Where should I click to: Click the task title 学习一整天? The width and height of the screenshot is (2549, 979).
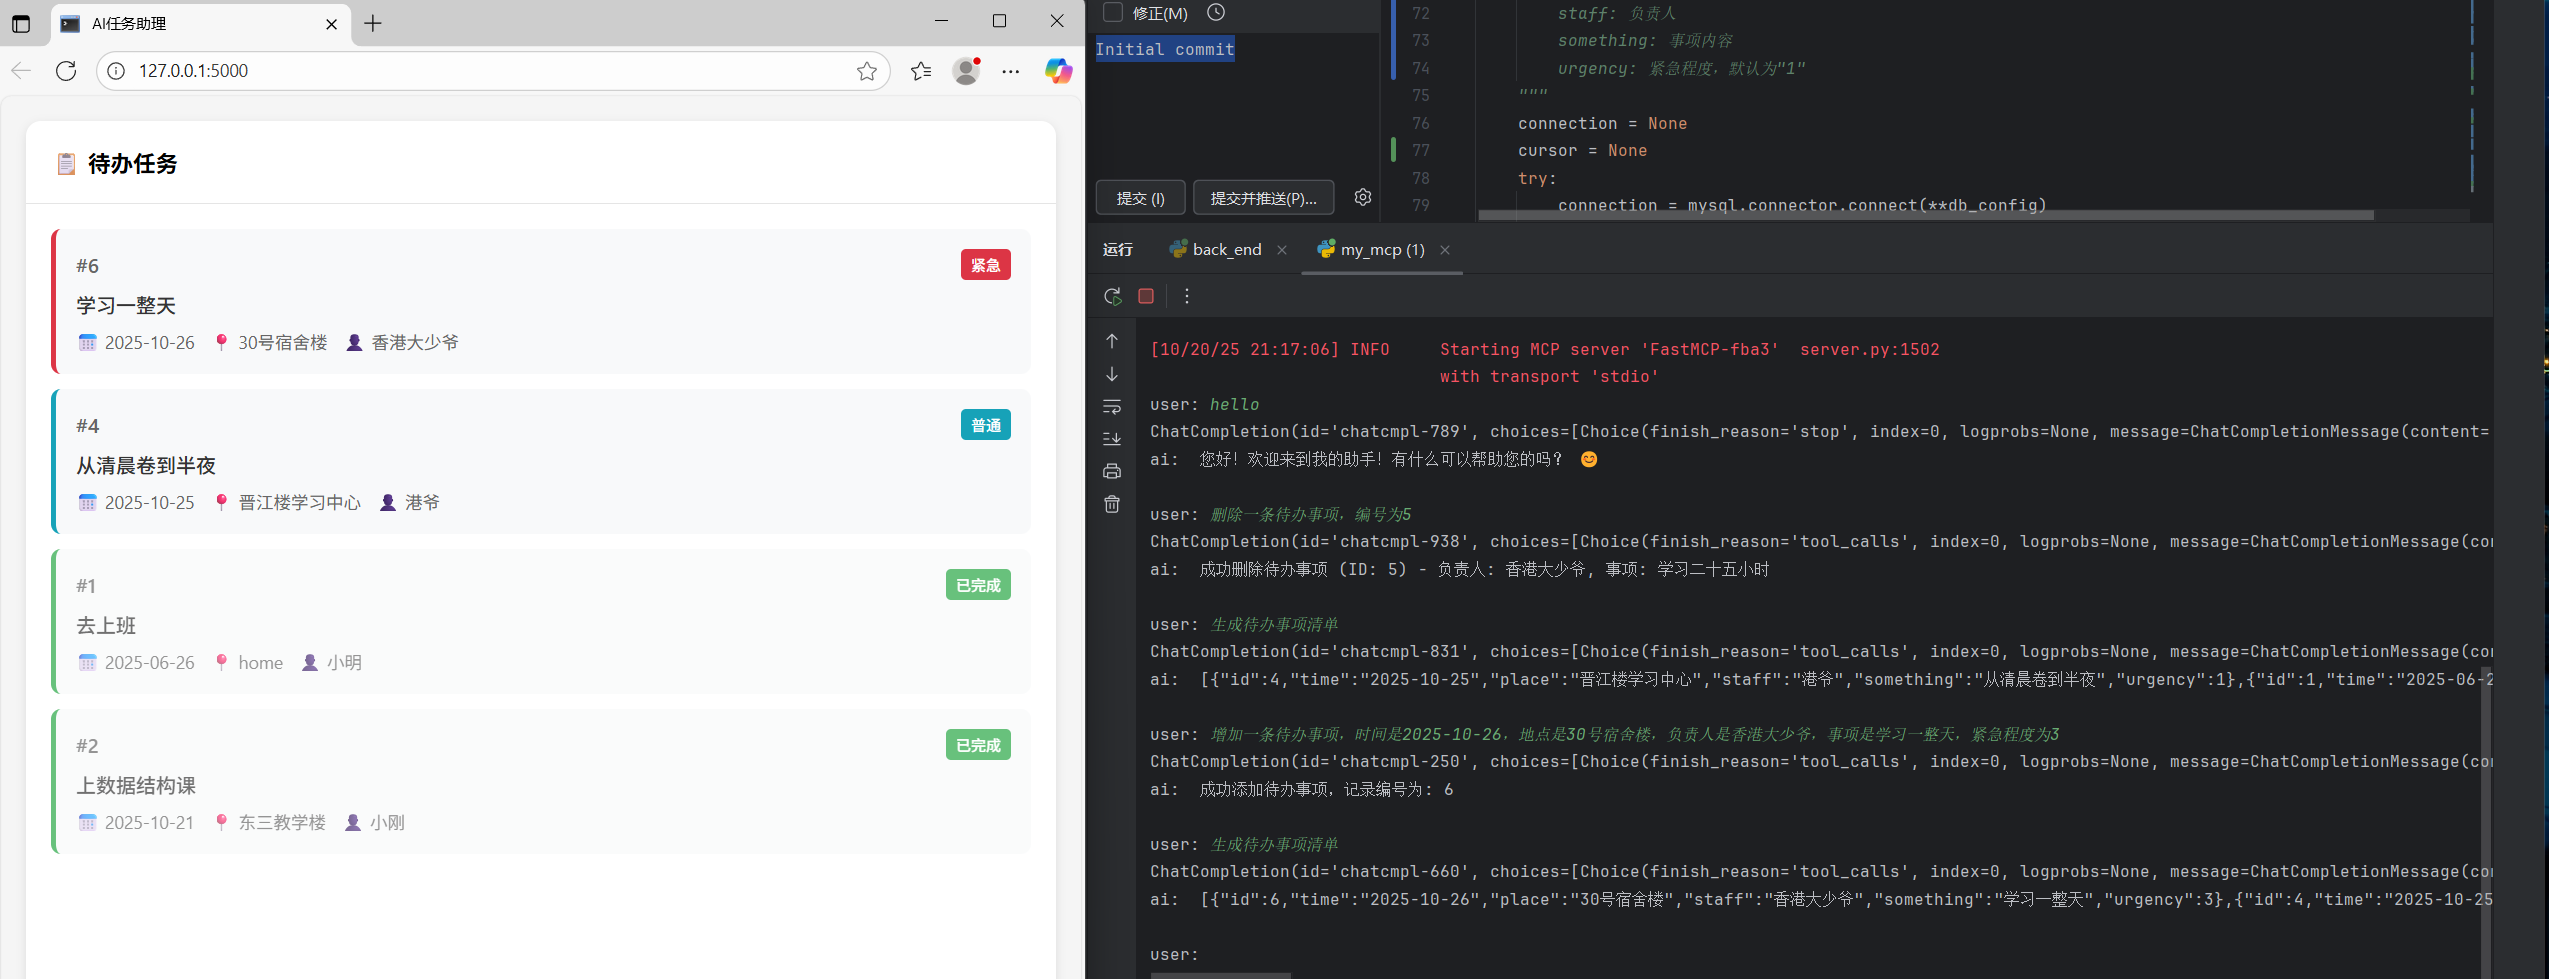(x=126, y=306)
